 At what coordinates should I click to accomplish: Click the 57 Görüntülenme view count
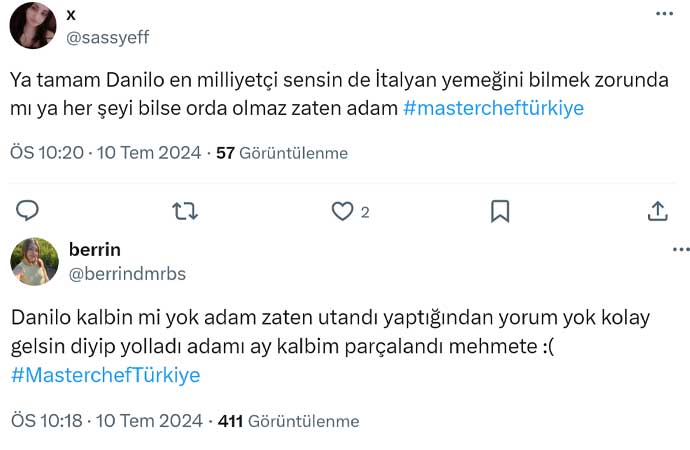coord(282,153)
